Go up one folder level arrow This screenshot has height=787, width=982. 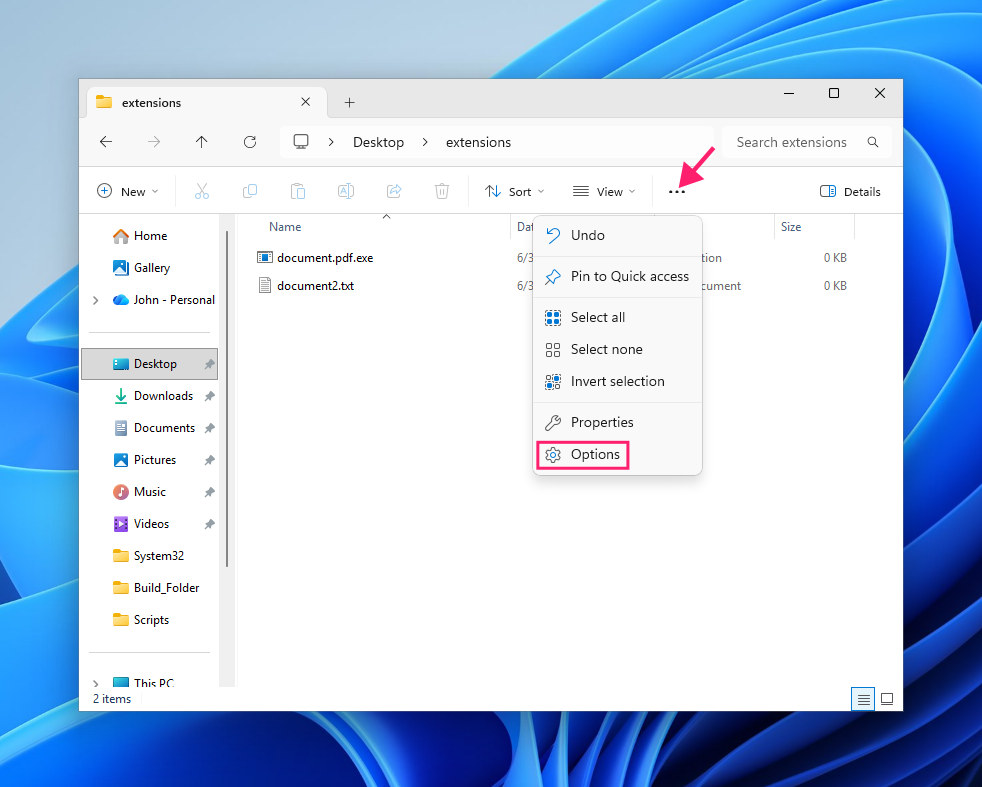pos(202,142)
